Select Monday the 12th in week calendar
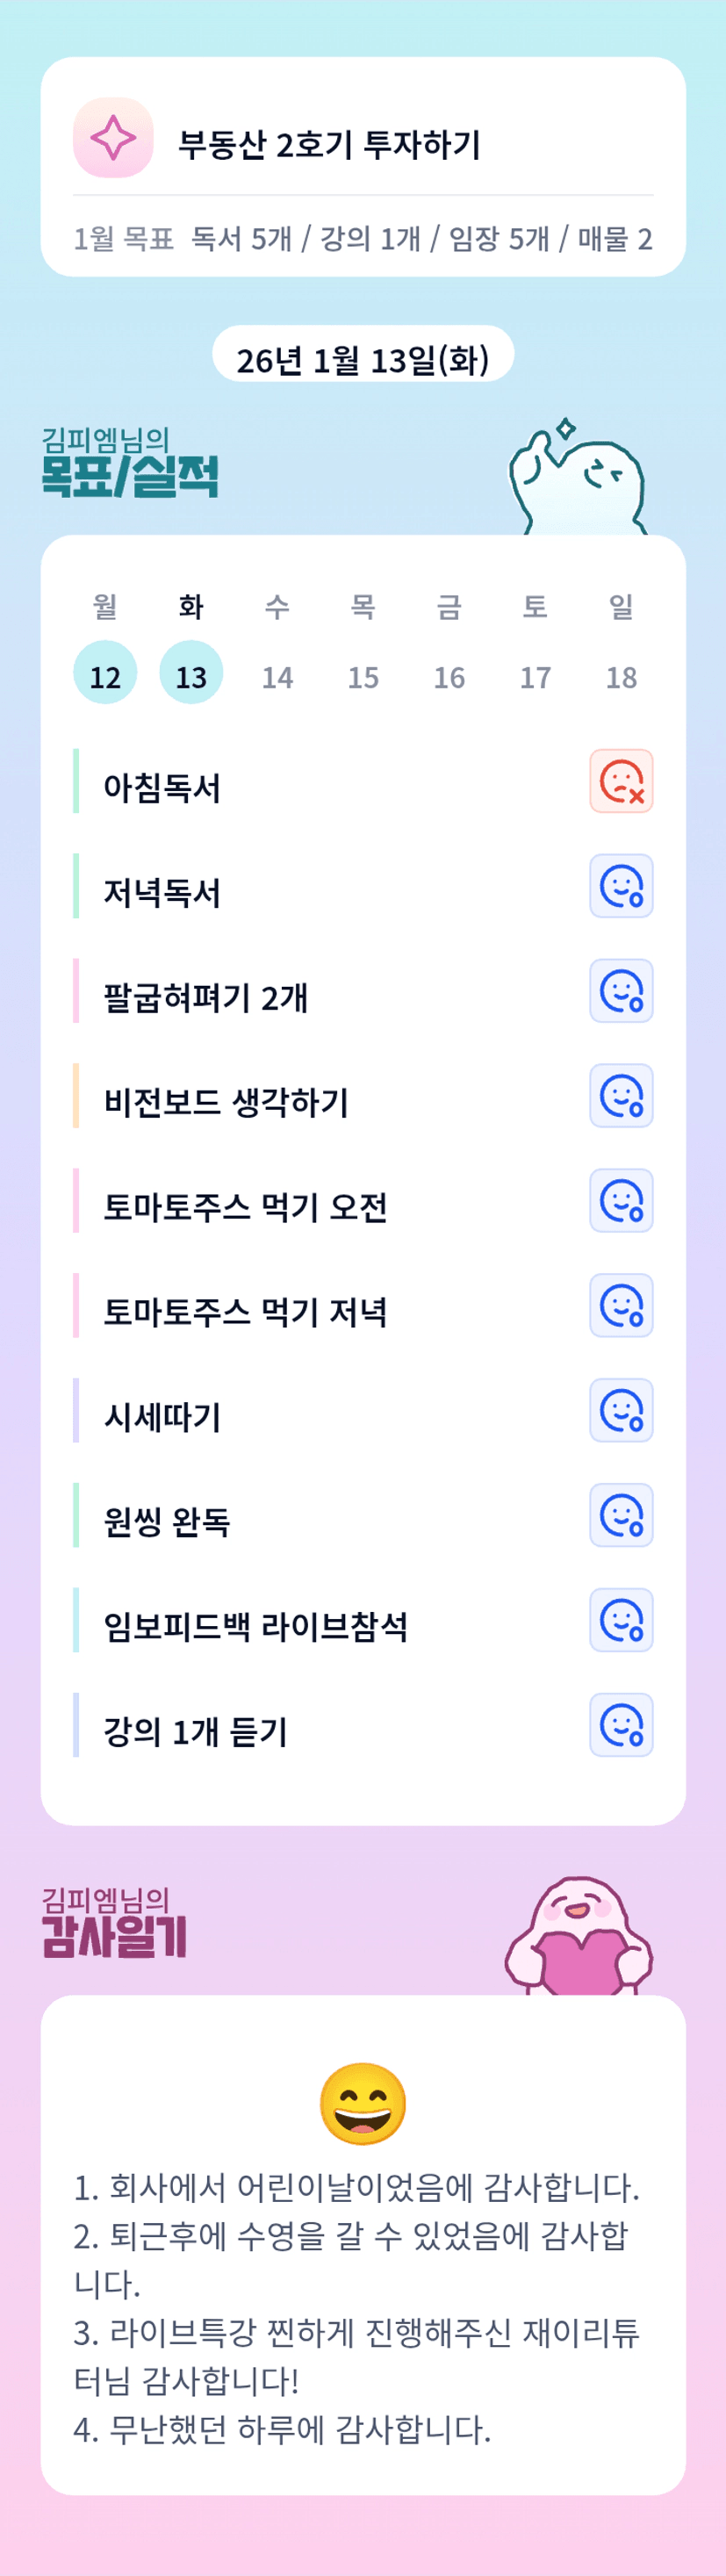 105,673
